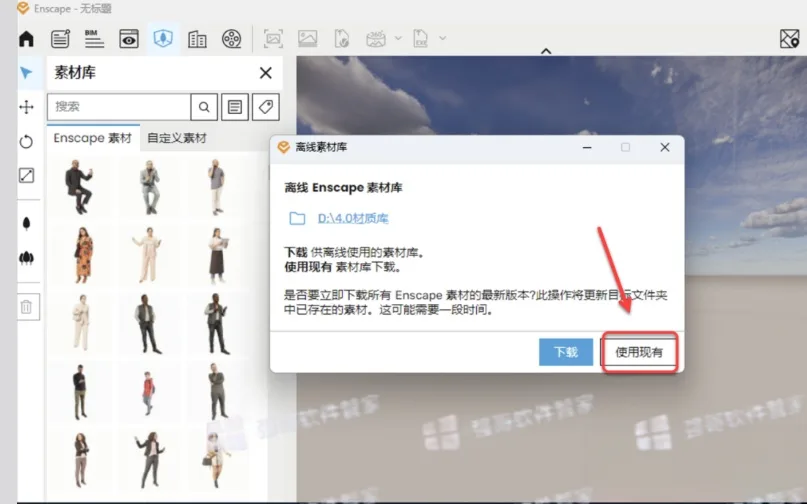Viewport: 807px width, 504px height.
Task: Select the woman in dark skirt reading asset
Action: pyautogui.click(x=218, y=255)
